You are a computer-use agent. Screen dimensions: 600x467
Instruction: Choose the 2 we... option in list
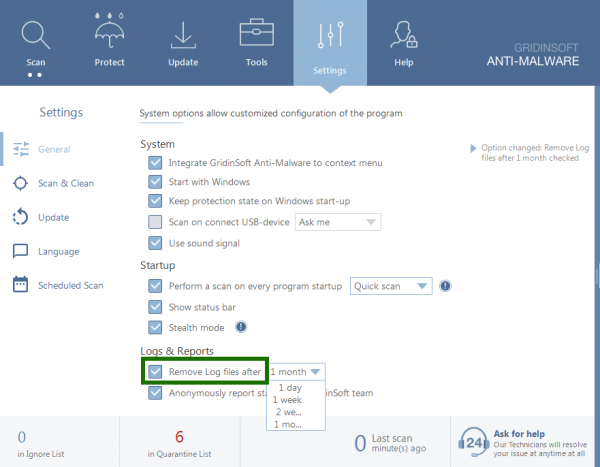289,412
